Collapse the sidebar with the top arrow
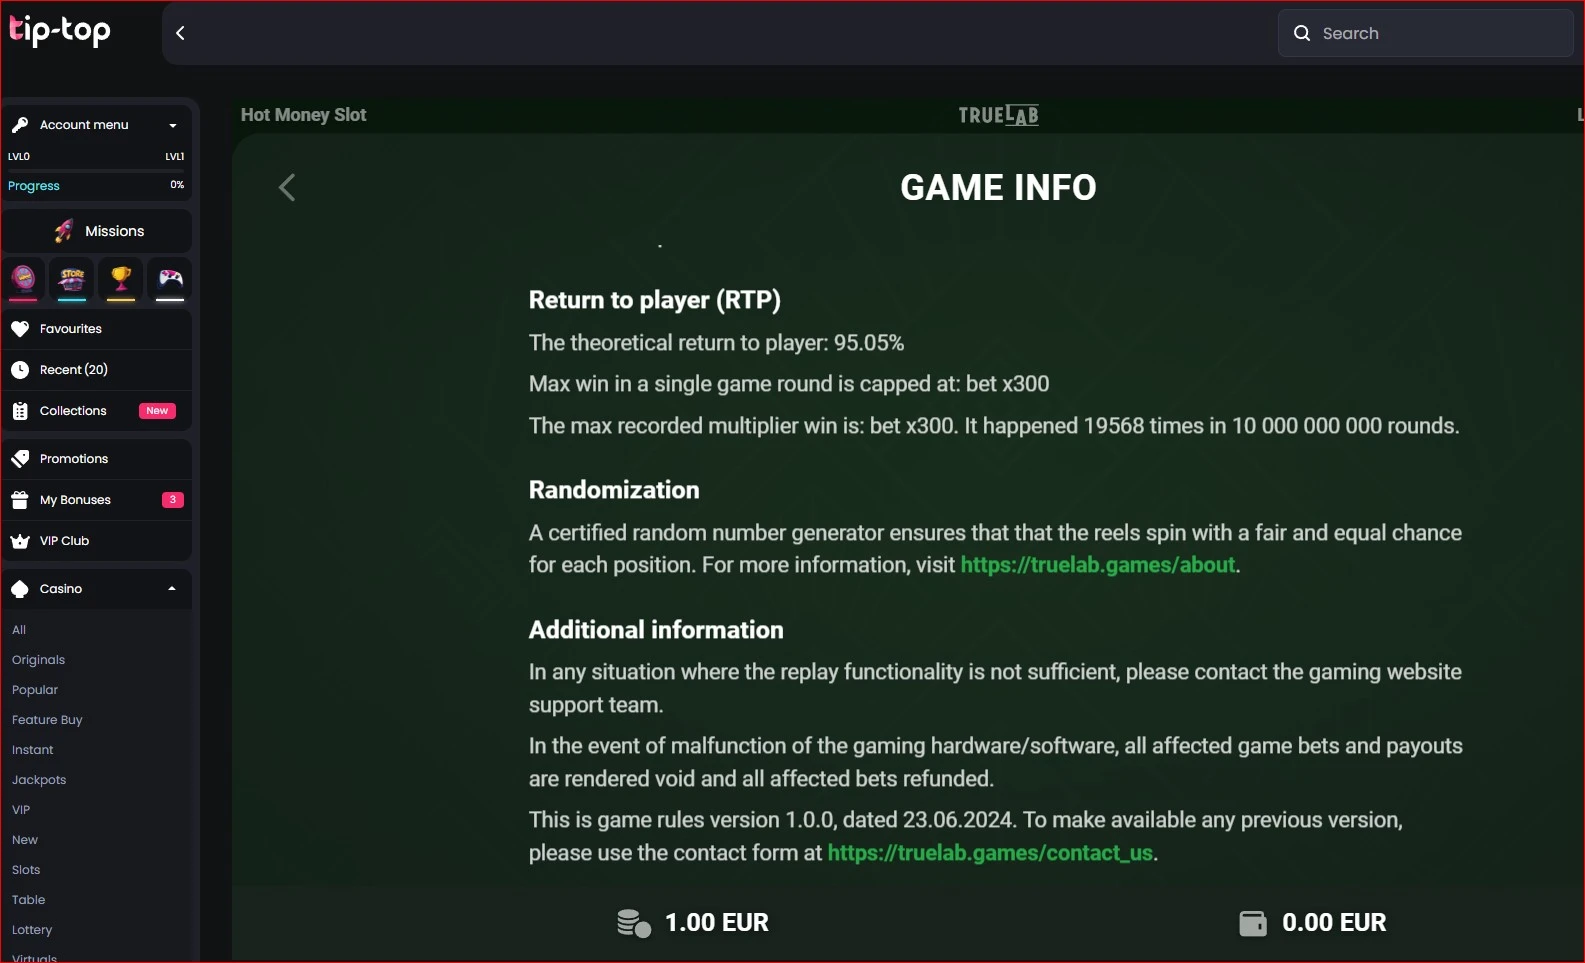 pos(181,33)
